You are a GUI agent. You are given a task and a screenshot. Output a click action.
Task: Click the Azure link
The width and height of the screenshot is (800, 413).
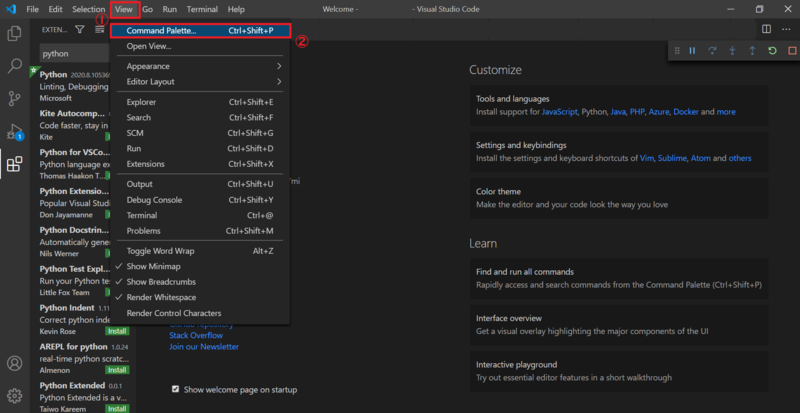tap(659, 112)
